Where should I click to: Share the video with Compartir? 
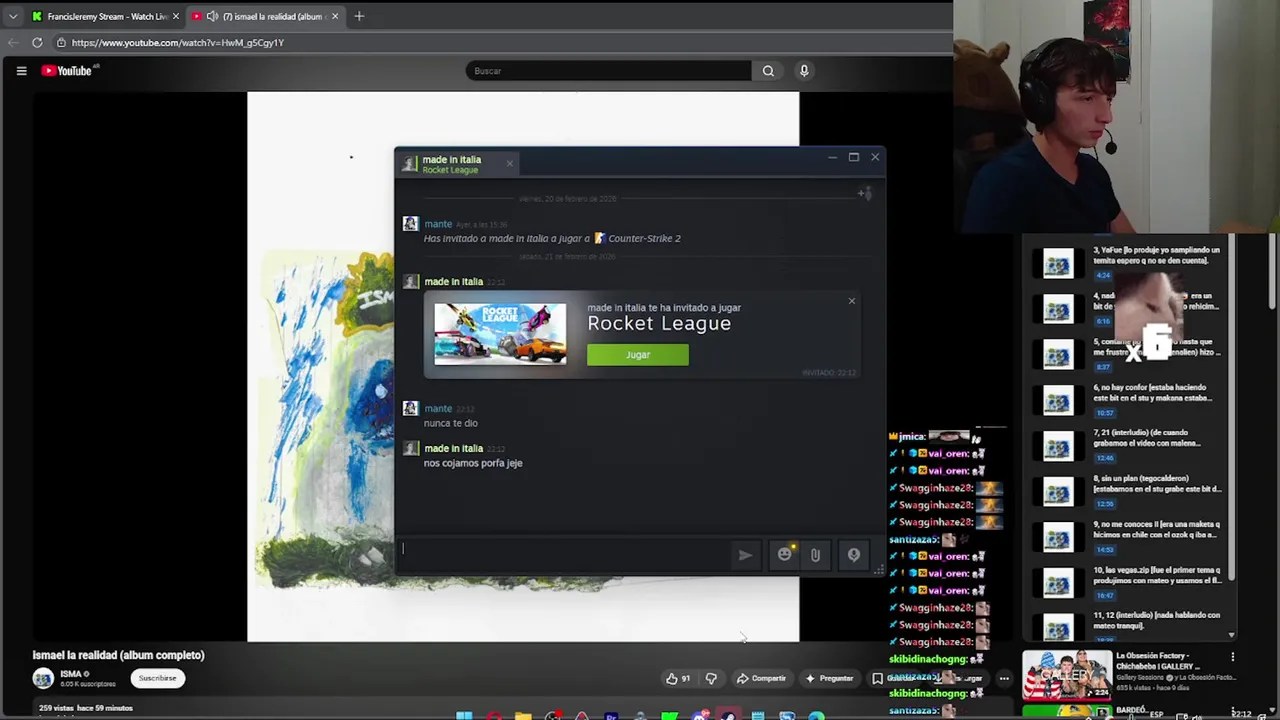(x=761, y=678)
